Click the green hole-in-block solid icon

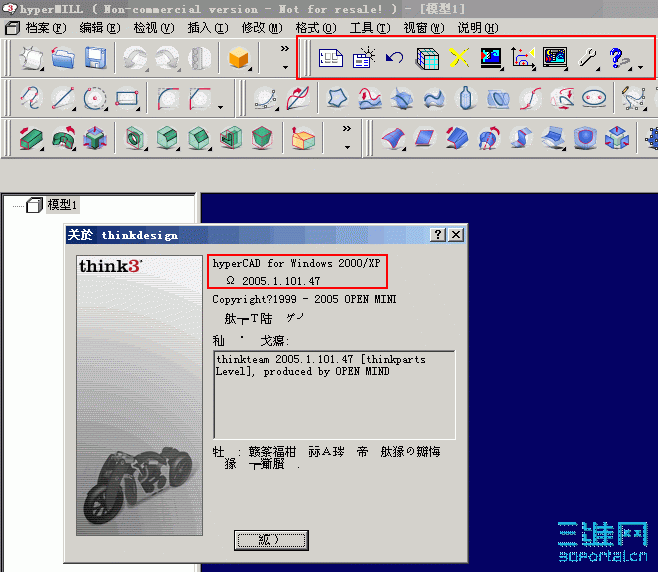coord(135,138)
